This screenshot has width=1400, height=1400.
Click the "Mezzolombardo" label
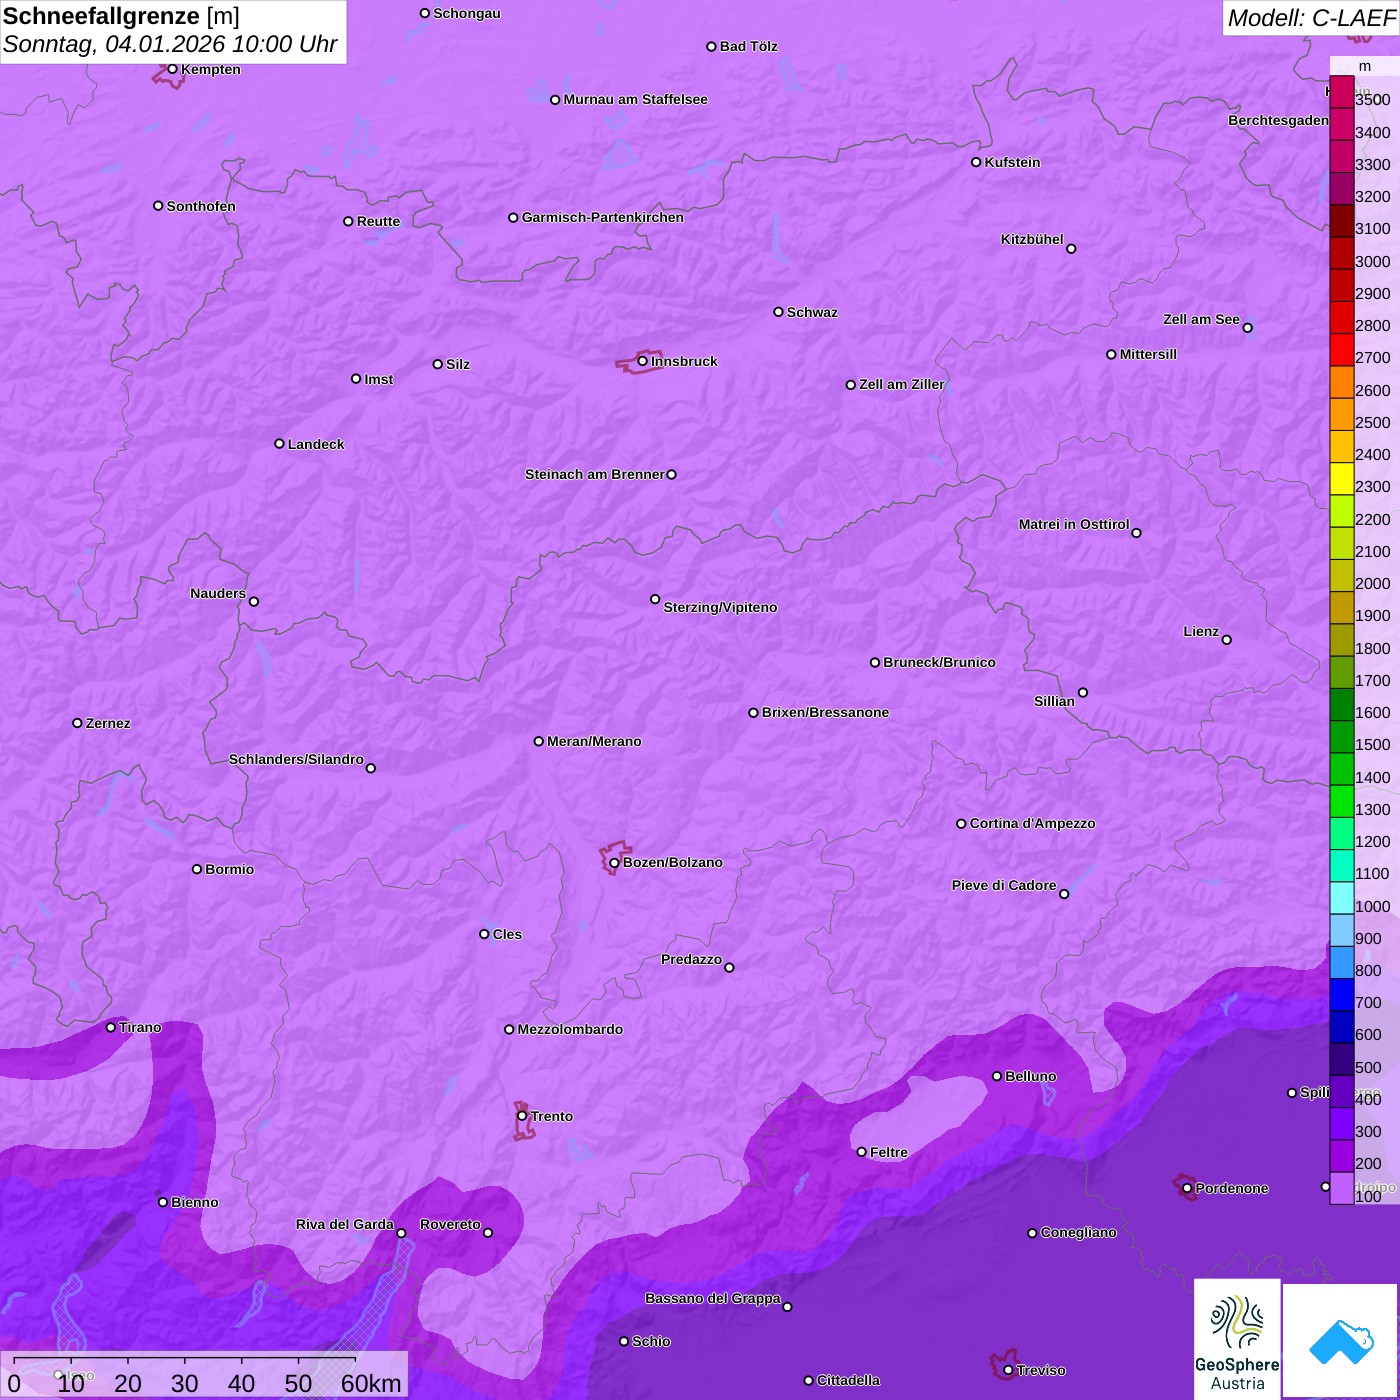click(x=570, y=1029)
